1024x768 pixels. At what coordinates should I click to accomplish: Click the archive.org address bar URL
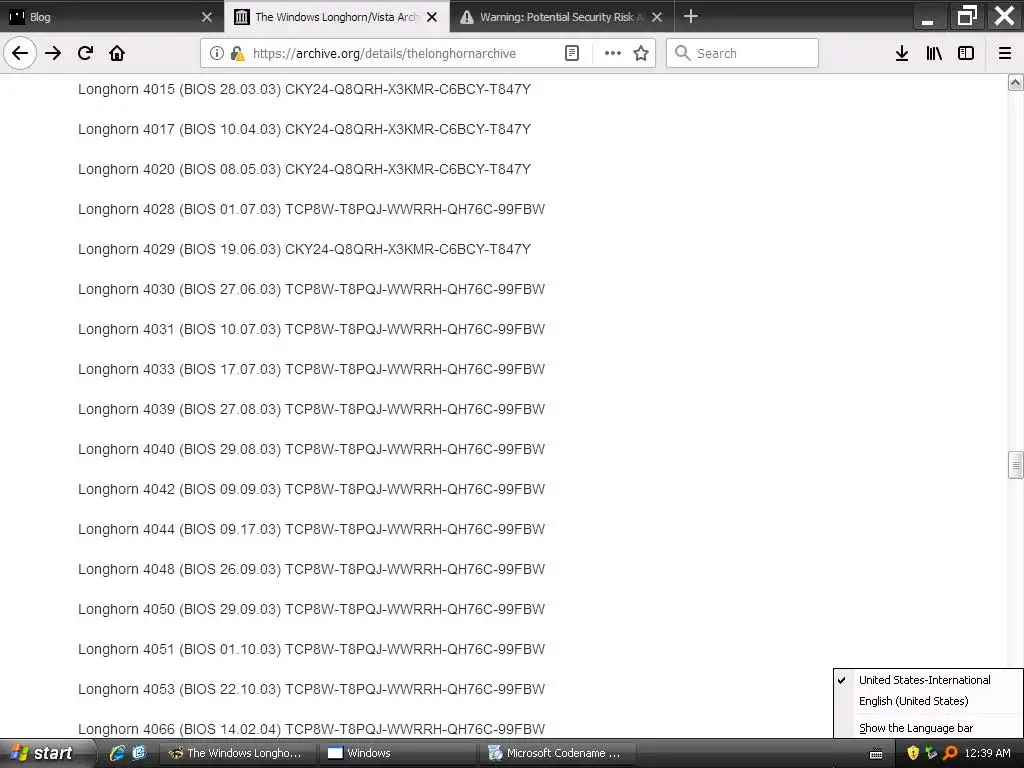point(384,54)
